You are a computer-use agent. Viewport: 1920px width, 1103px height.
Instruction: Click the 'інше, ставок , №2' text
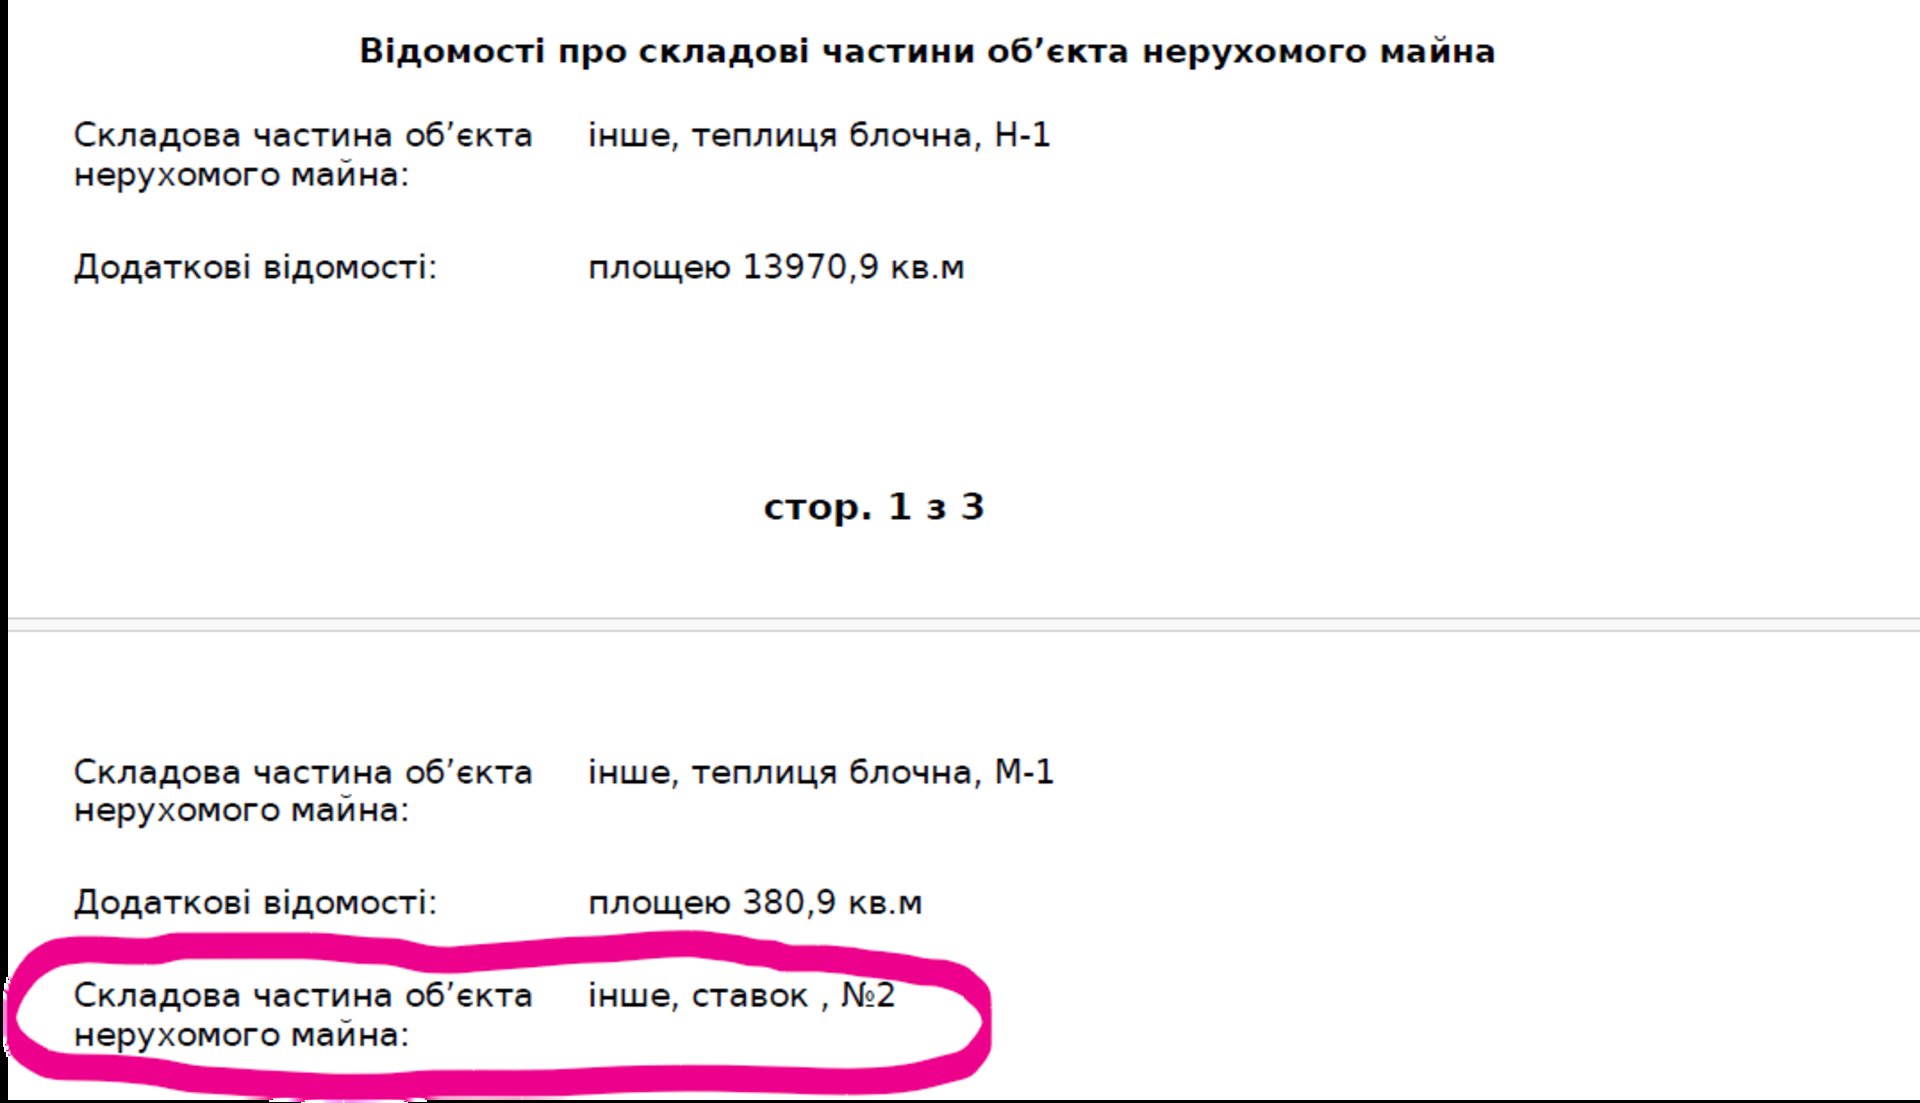click(x=741, y=996)
